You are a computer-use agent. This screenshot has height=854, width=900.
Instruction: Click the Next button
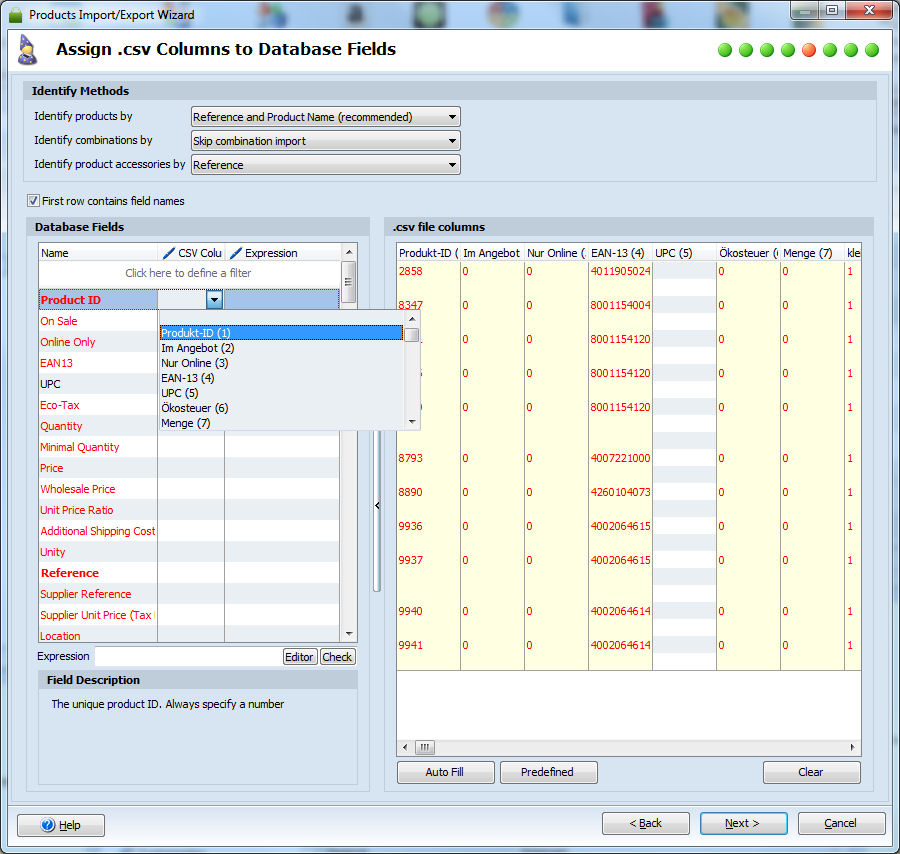pyautogui.click(x=743, y=823)
